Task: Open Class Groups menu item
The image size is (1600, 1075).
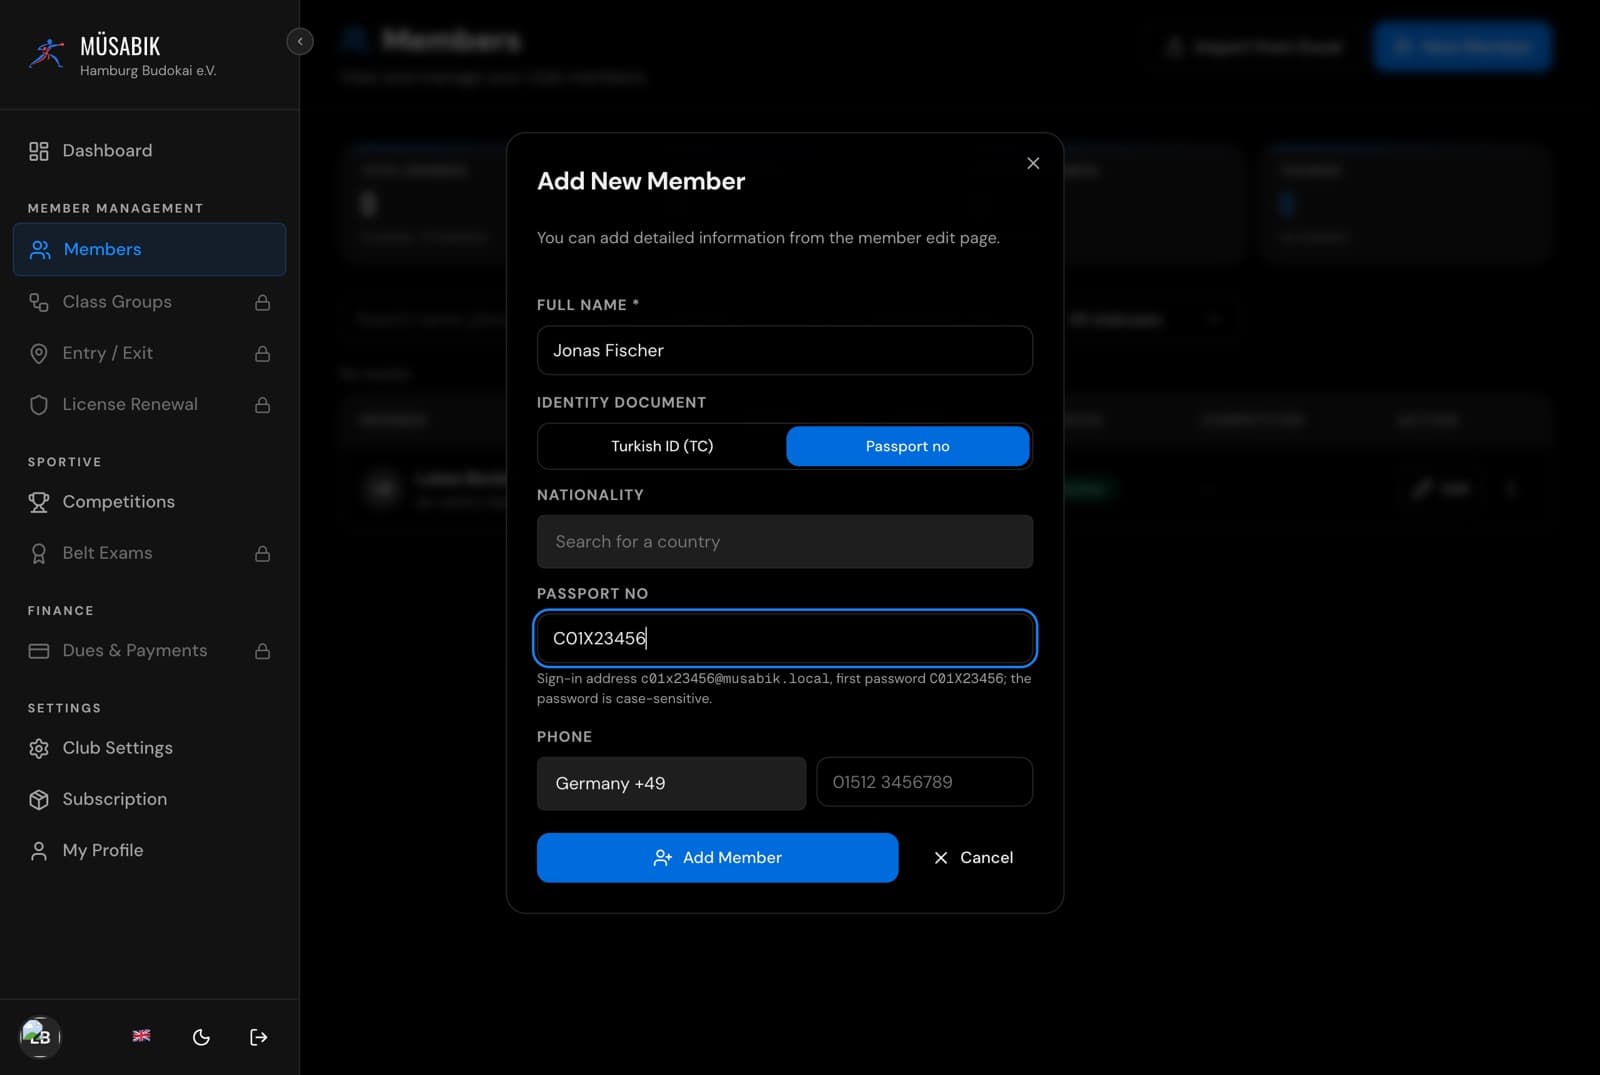Action: tap(149, 302)
